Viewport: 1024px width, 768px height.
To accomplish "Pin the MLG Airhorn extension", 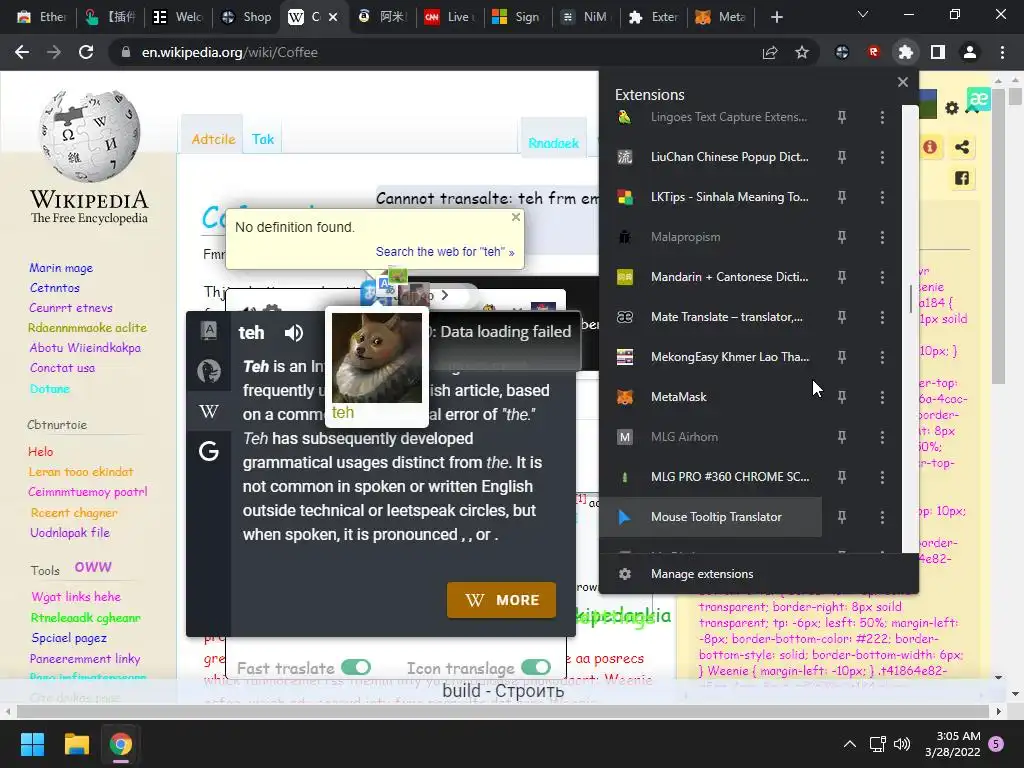I will coord(842,437).
